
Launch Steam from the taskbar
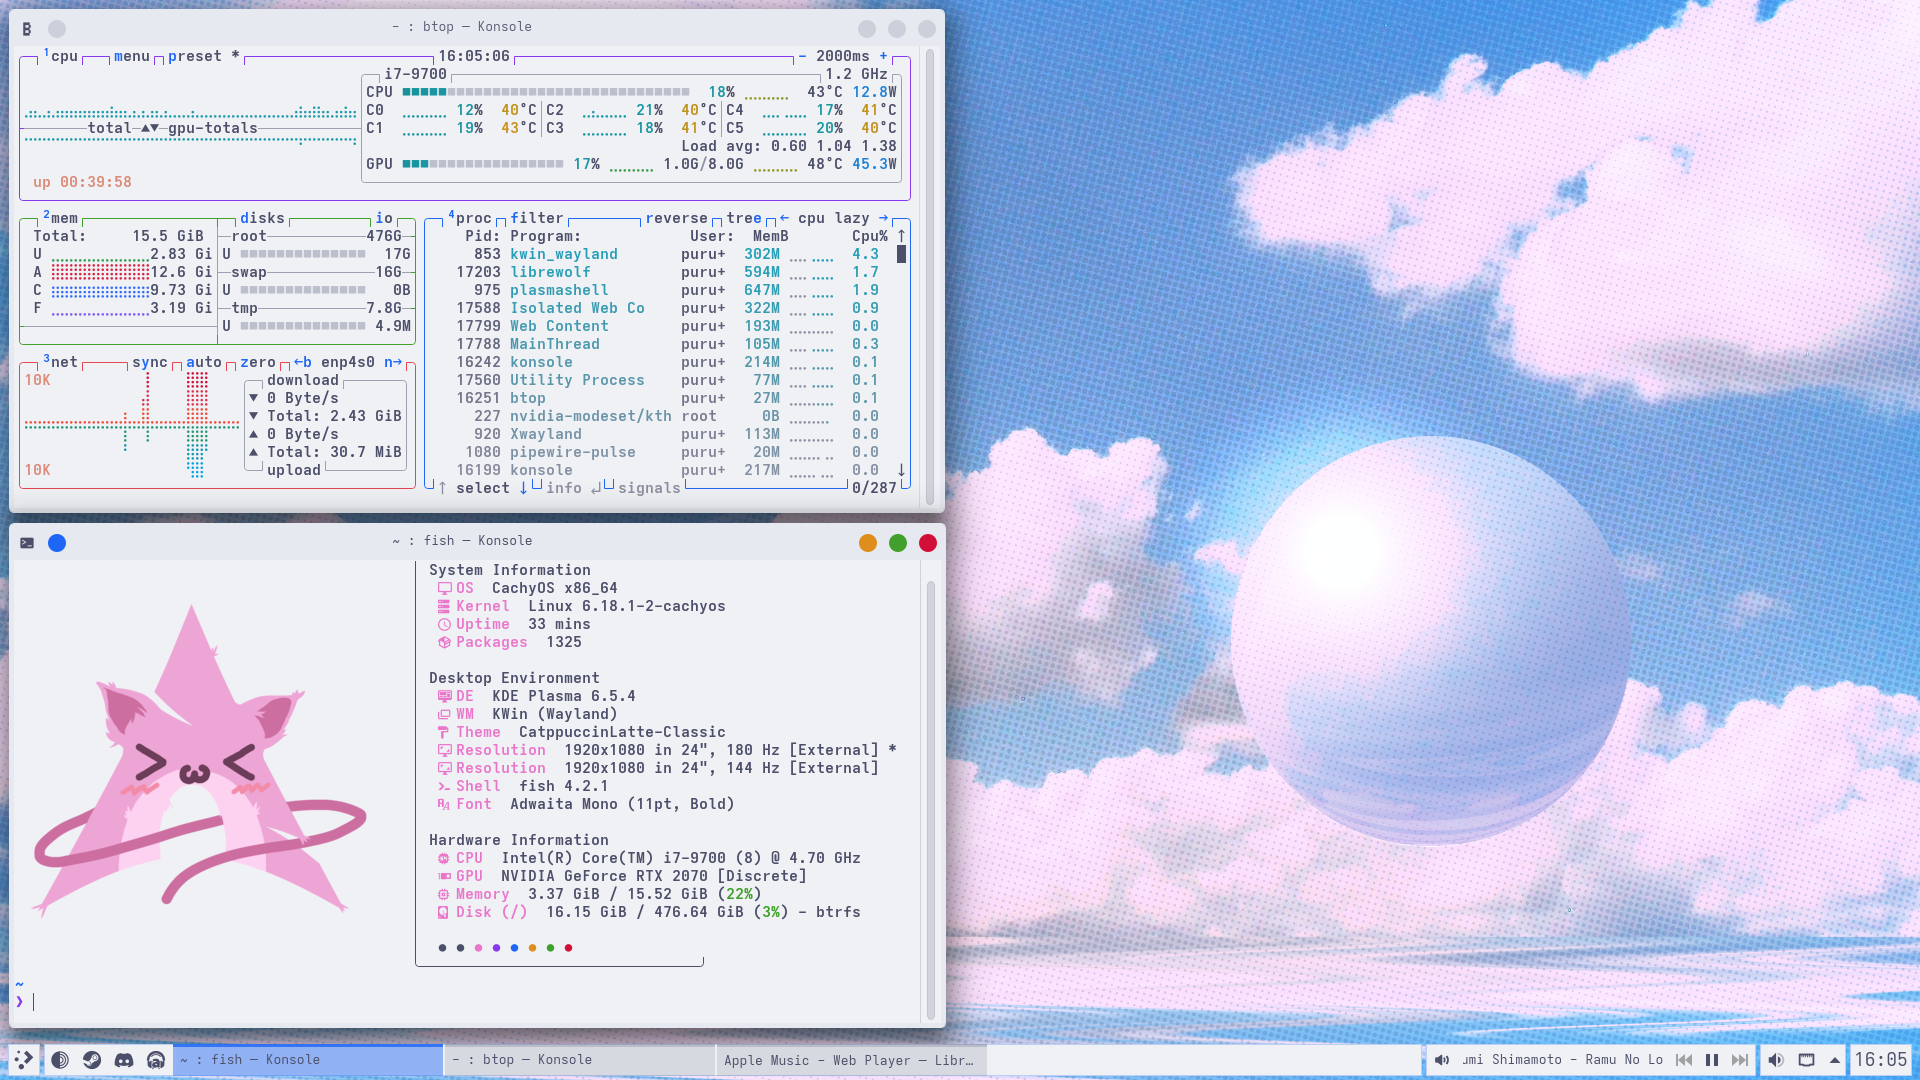pos(92,1060)
